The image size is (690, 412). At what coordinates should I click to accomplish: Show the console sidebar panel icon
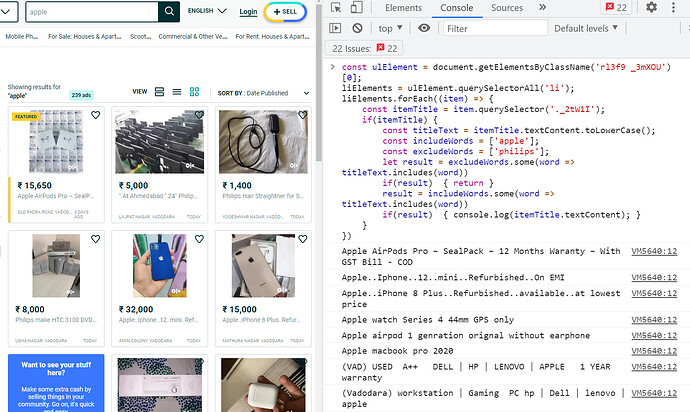(x=335, y=28)
